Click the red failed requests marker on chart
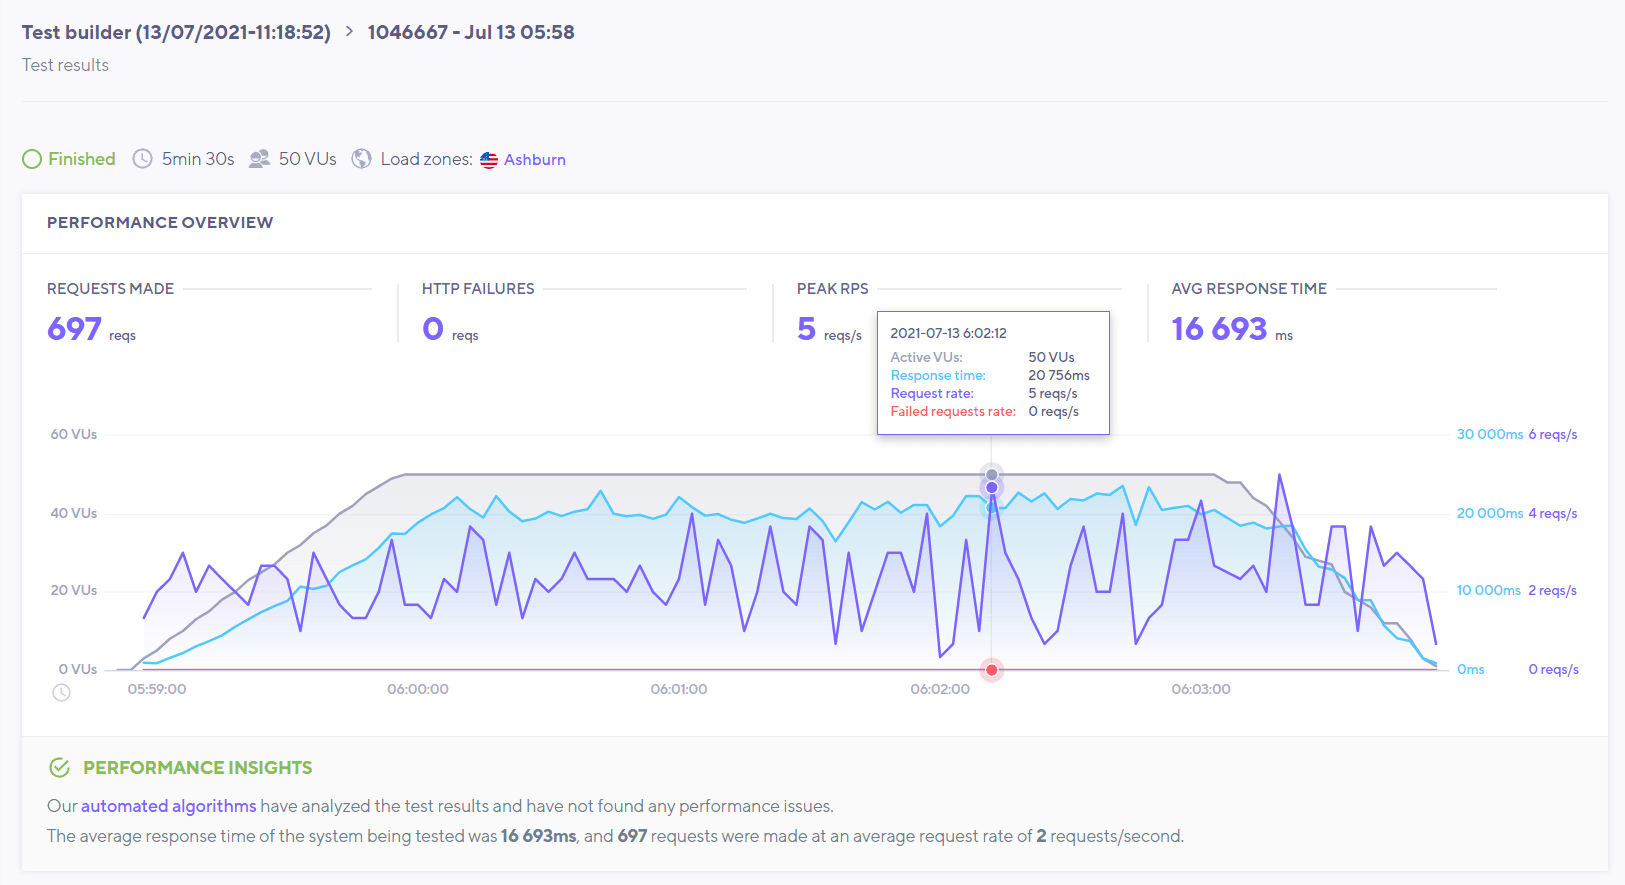1625x885 pixels. tap(991, 670)
